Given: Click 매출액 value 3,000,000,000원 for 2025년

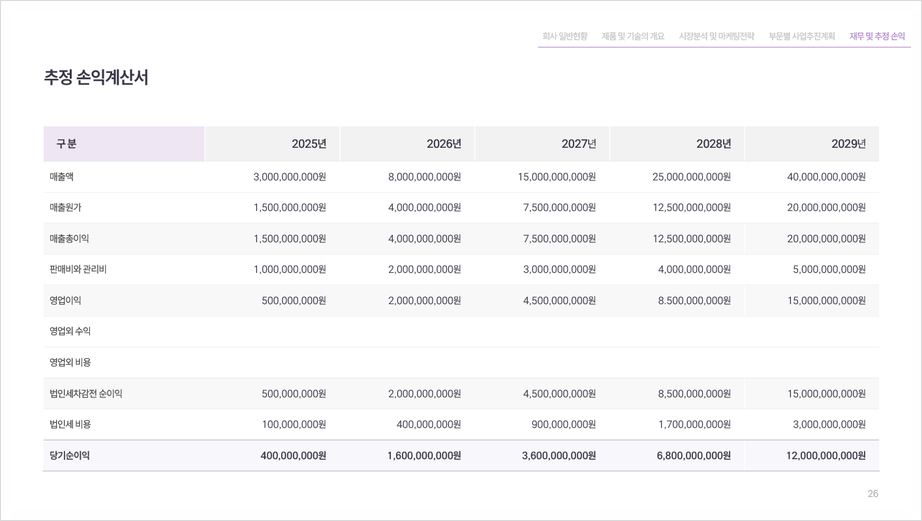Looking at the screenshot, I should [289, 177].
